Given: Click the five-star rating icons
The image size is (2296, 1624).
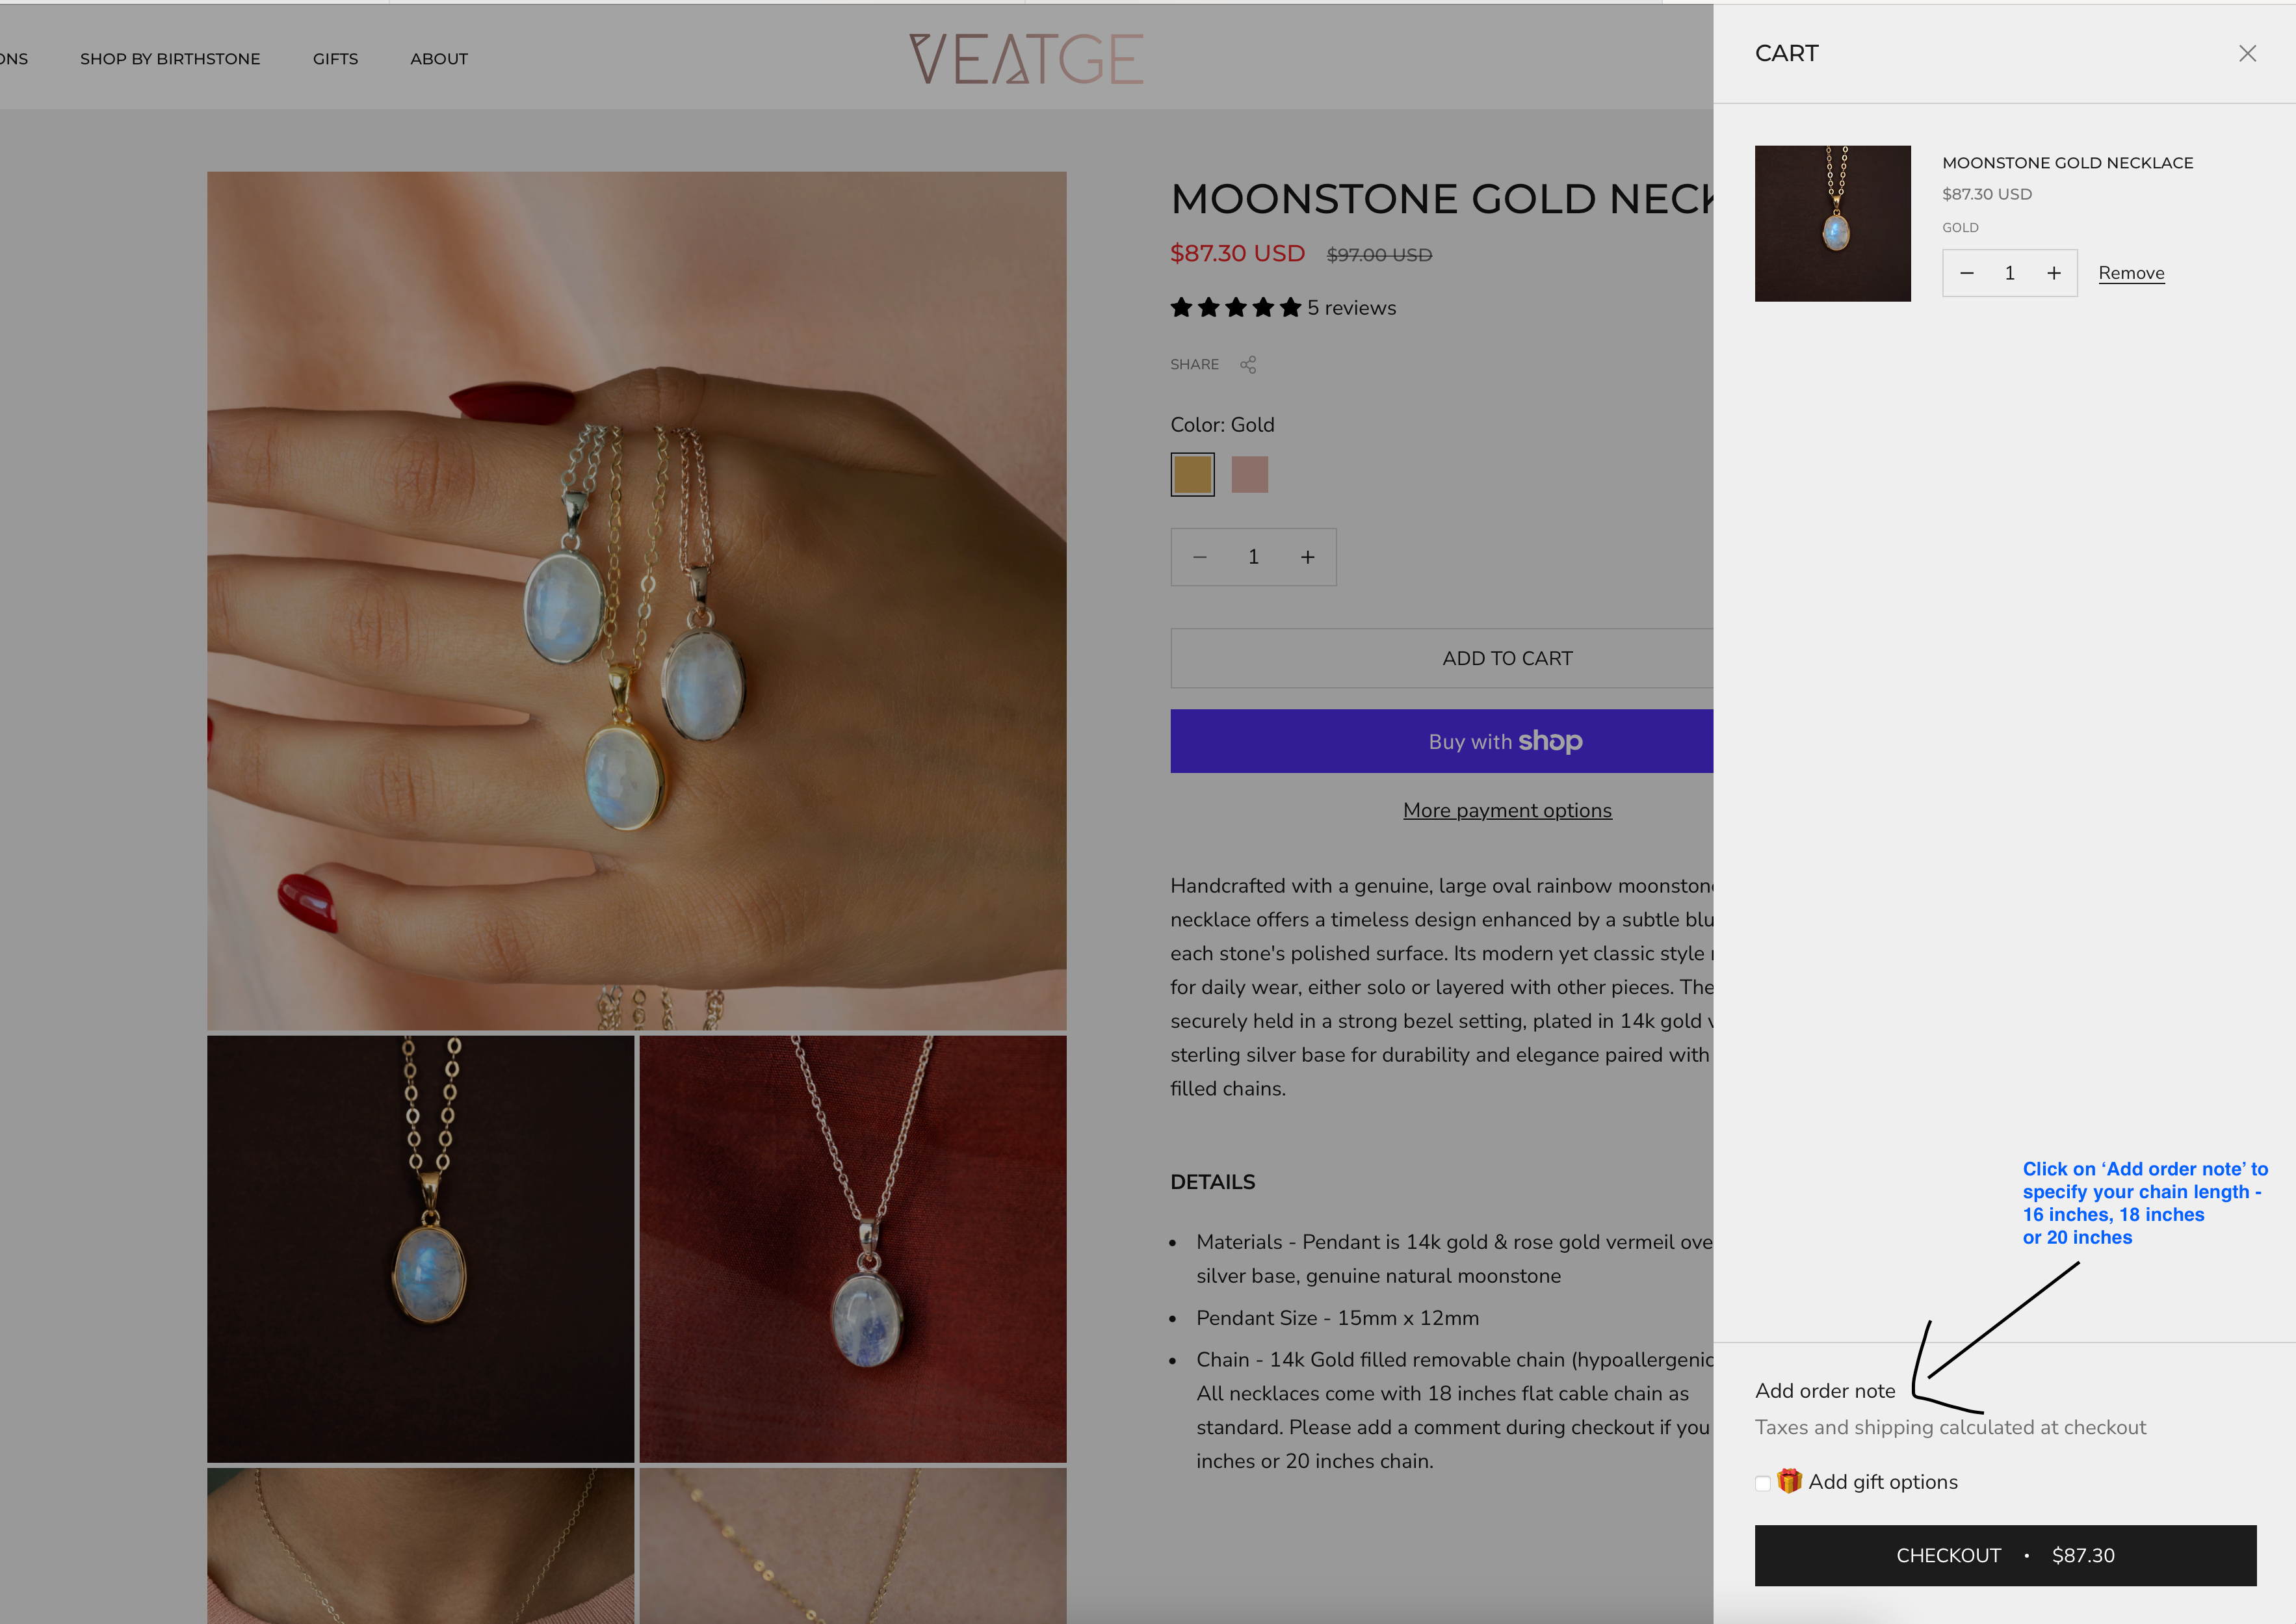Looking at the screenshot, I should pyautogui.click(x=1235, y=308).
